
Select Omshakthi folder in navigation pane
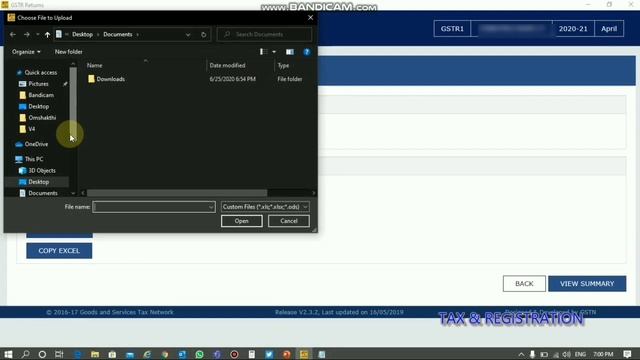(x=42, y=118)
